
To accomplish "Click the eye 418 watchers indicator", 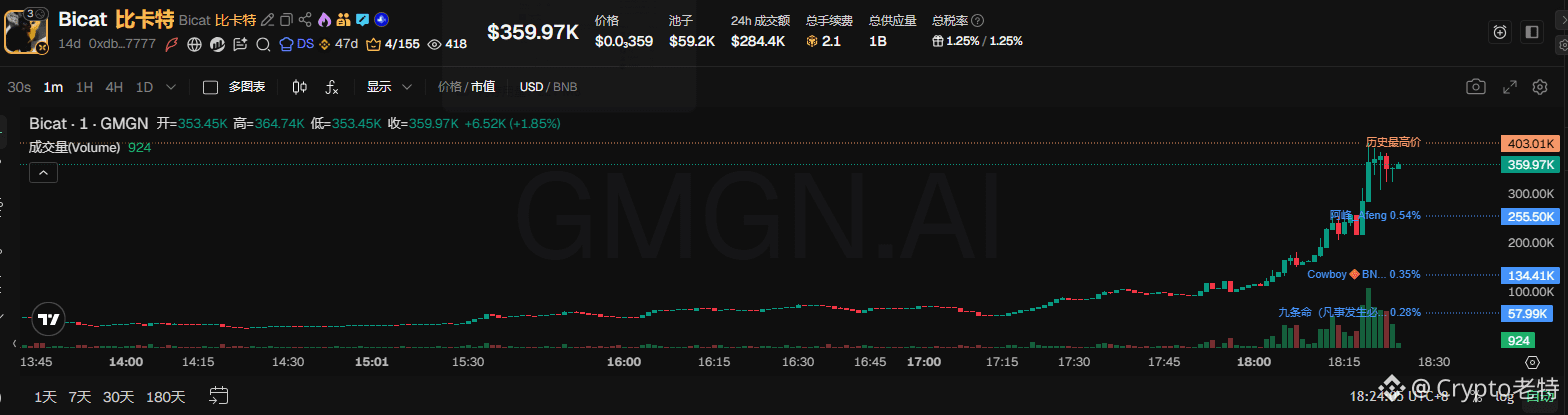I will (447, 44).
